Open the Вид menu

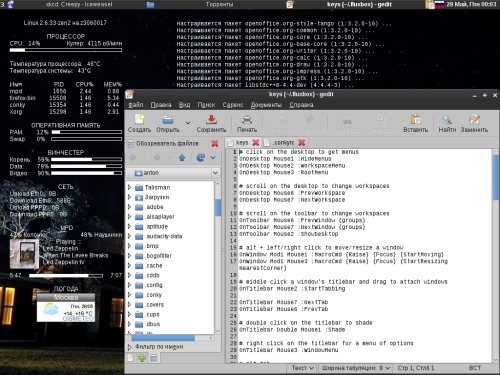[184, 105]
